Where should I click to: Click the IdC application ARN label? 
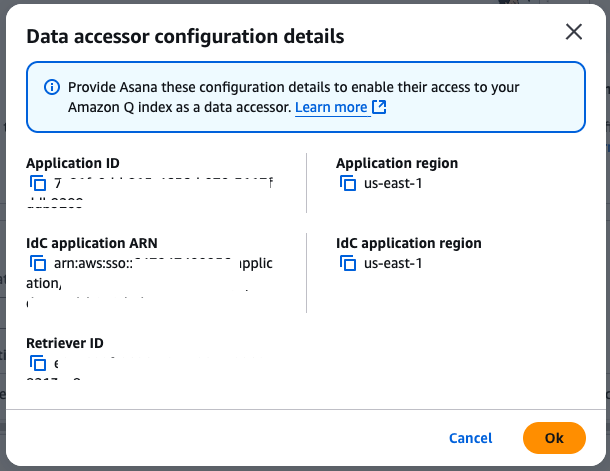(x=92, y=243)
